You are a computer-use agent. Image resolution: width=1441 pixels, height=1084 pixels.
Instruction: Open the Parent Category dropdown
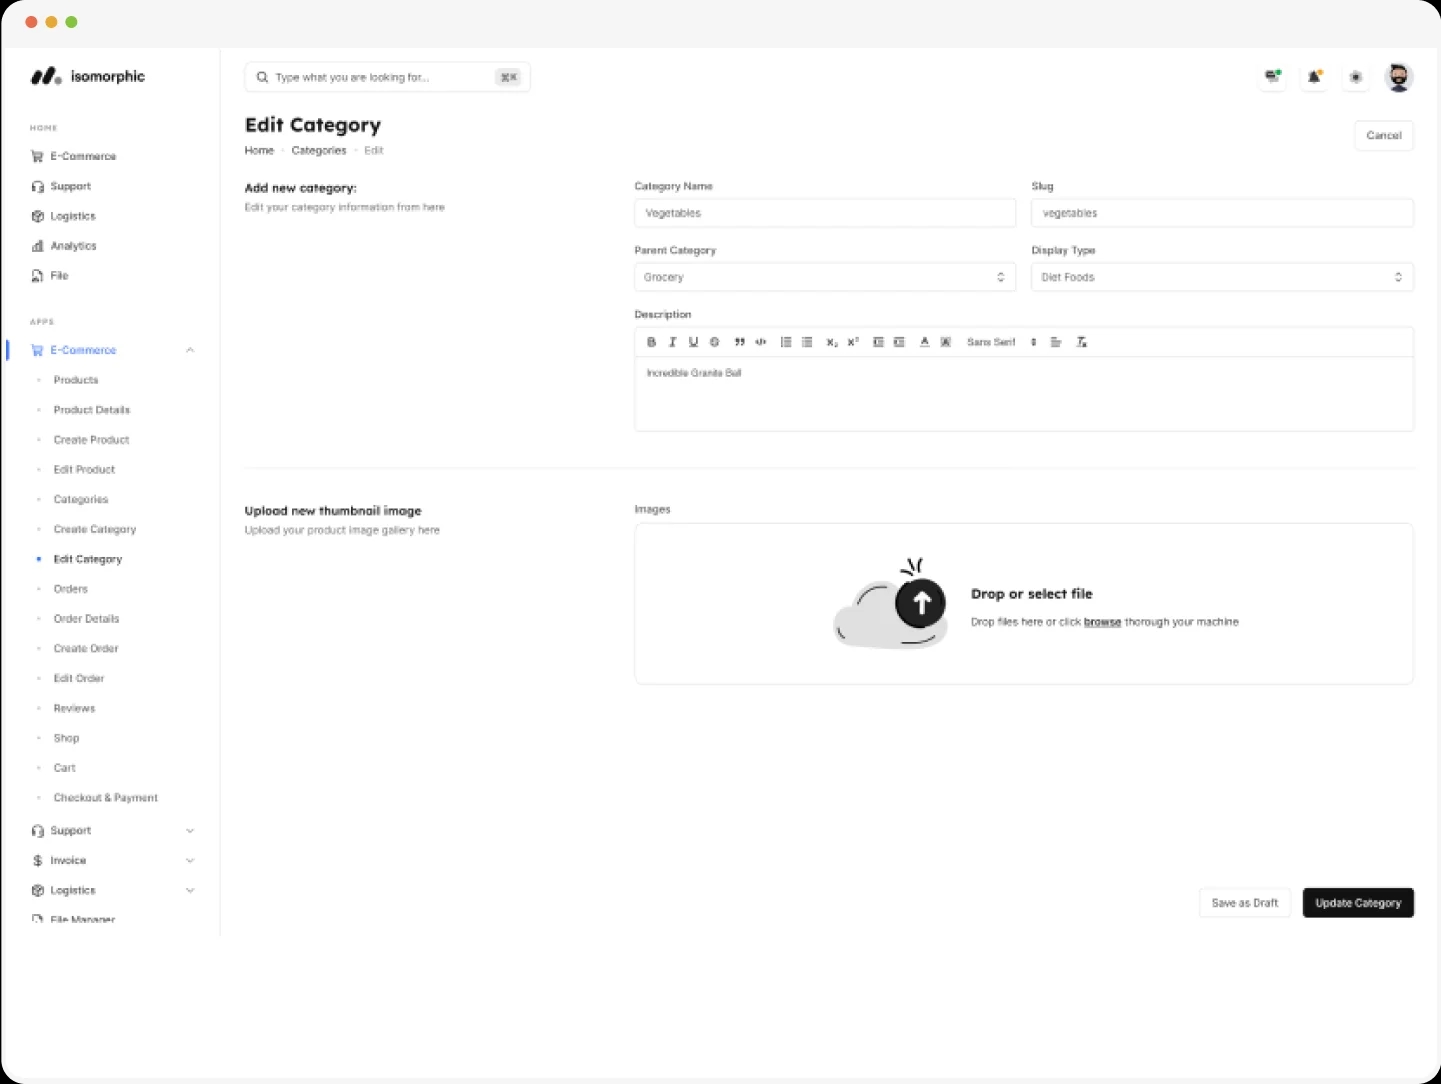coord(825,277)
